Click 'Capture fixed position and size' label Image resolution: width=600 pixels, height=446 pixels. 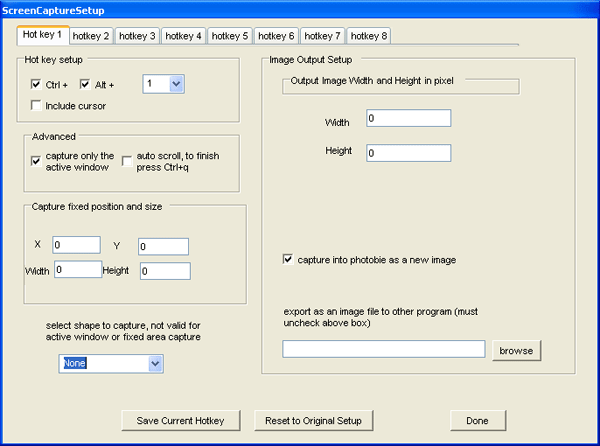pos(97,207)
